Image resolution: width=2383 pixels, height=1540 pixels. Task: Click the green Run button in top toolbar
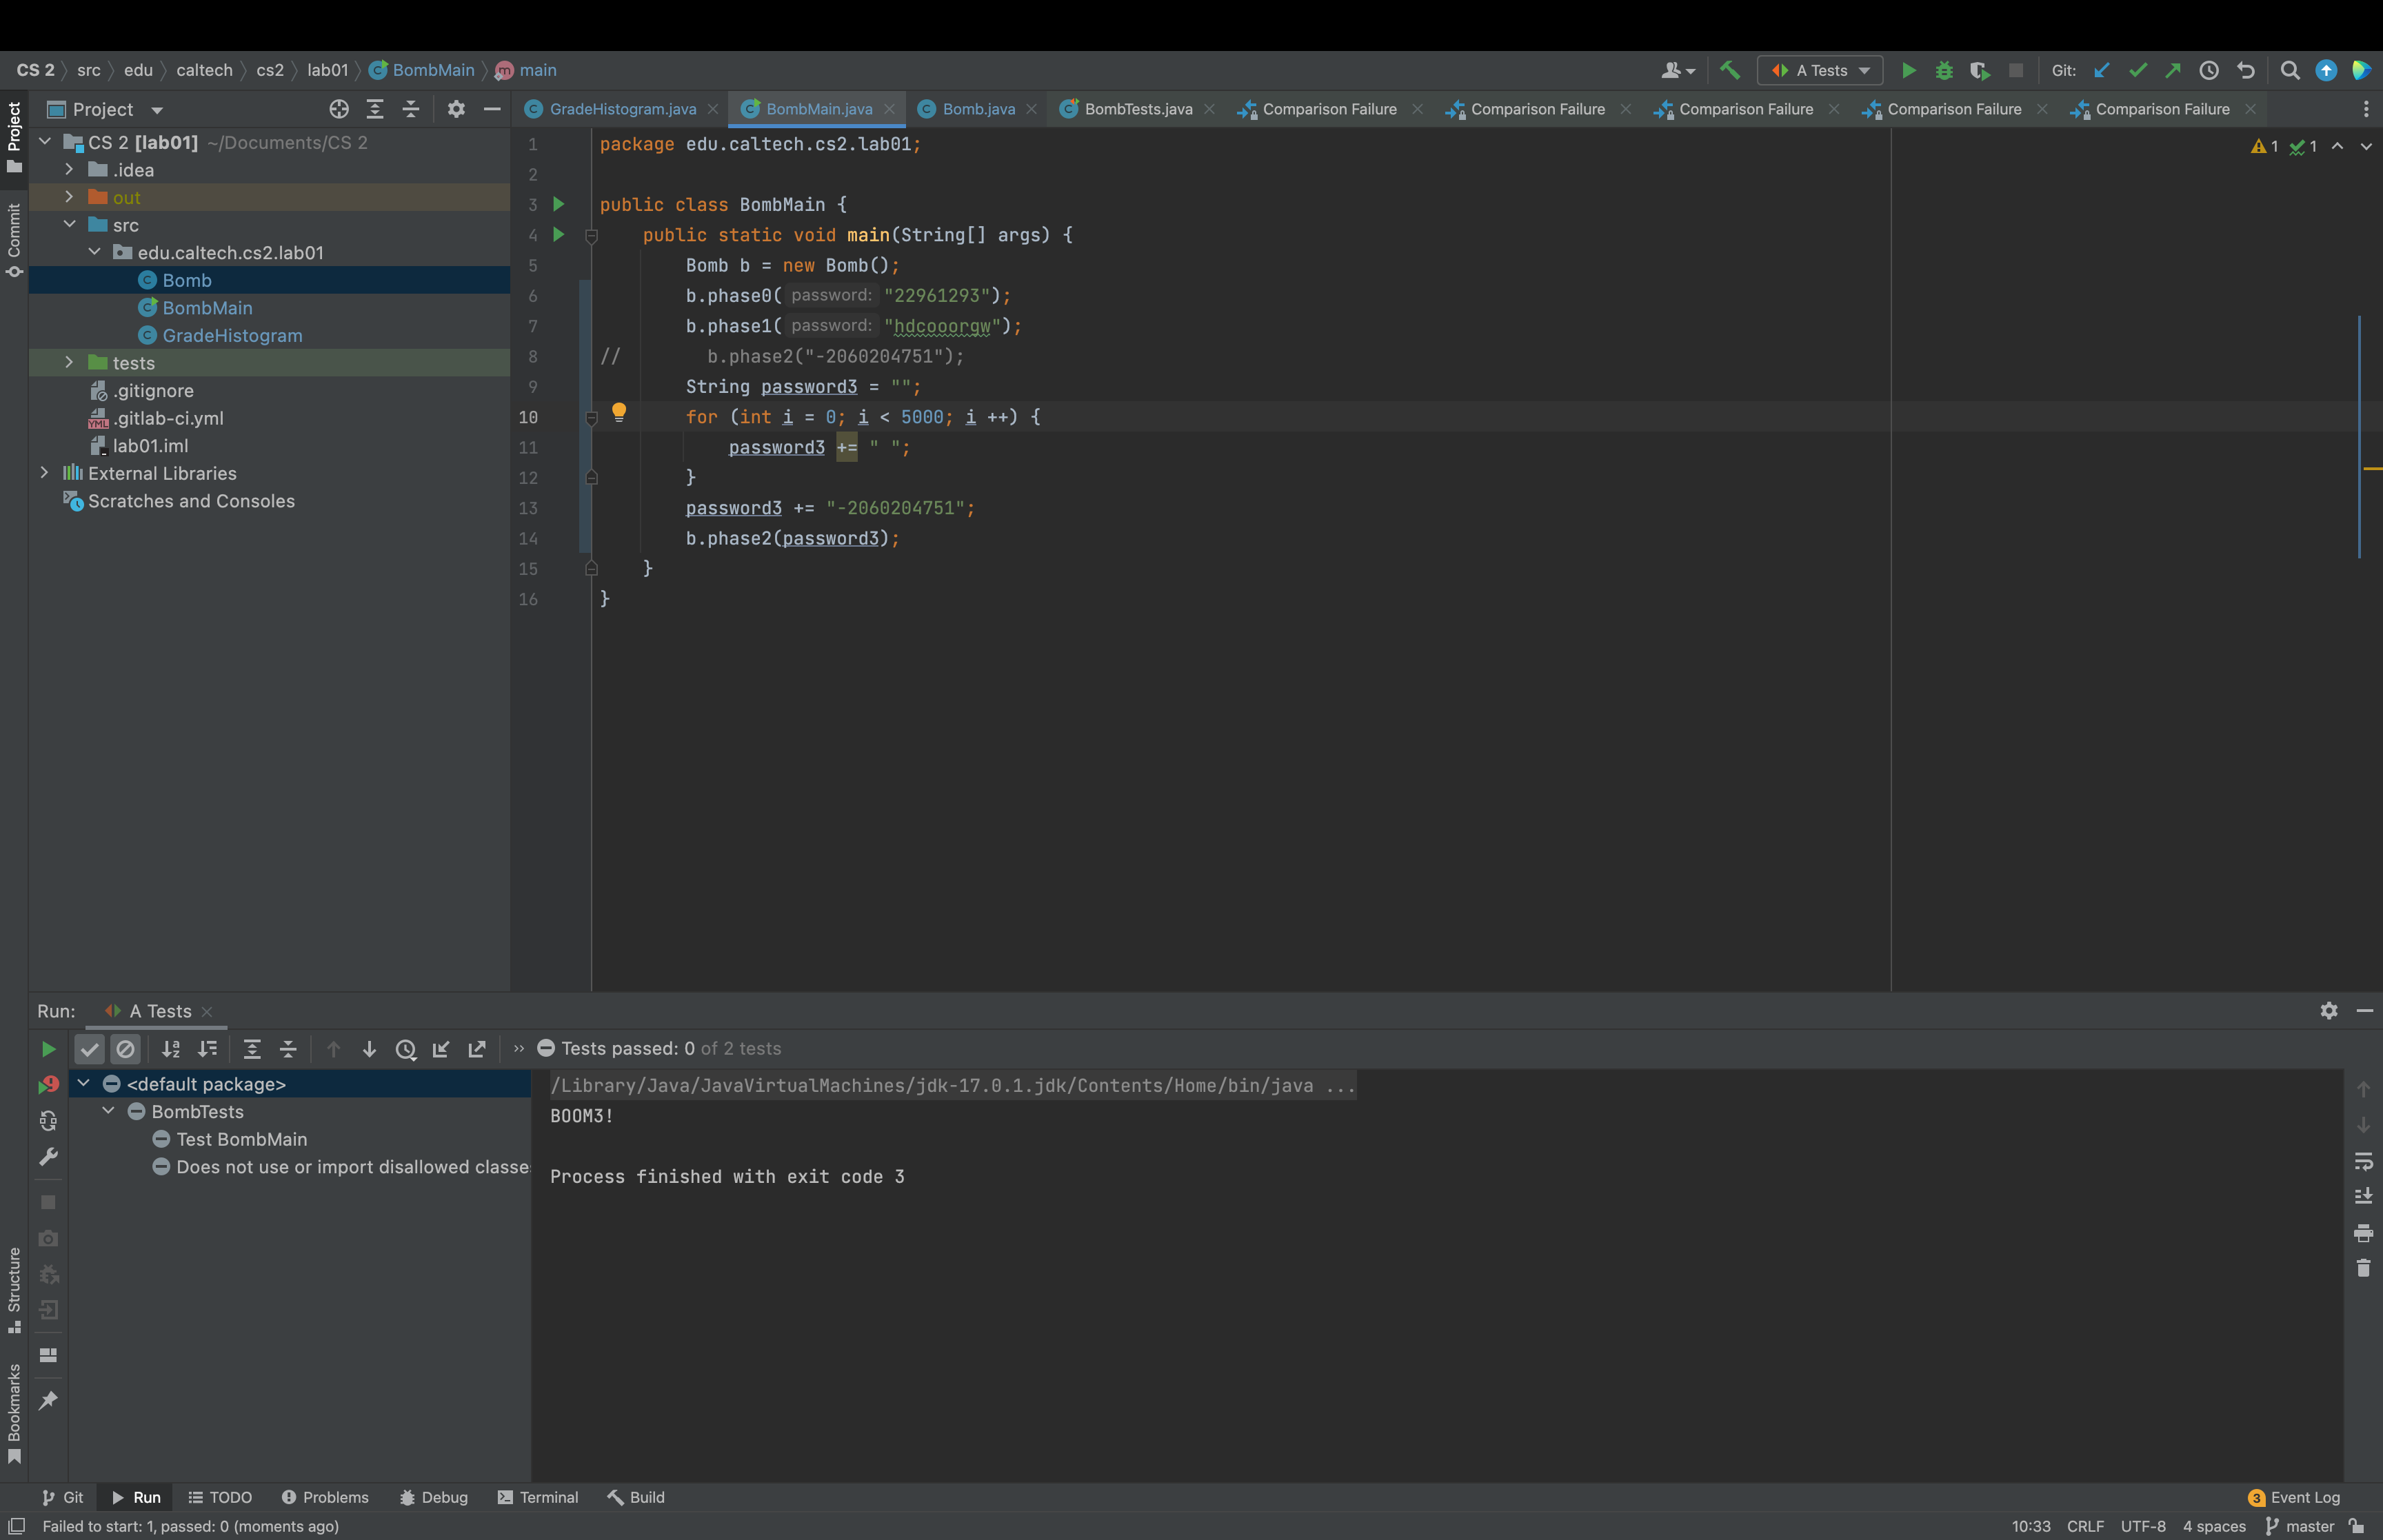[x=1908, y=70]
